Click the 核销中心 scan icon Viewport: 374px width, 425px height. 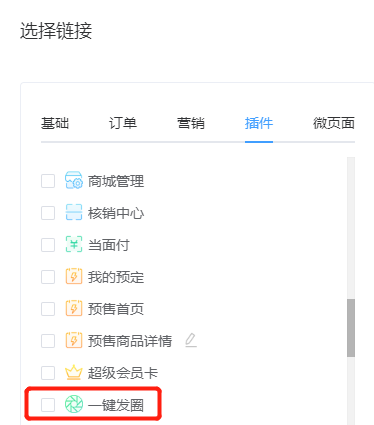coord(74,212)
